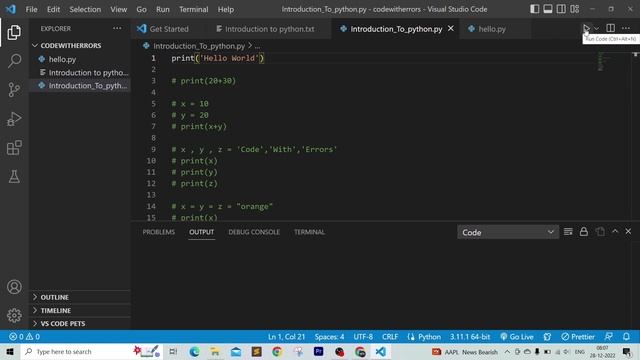The width and height of the screenshot is (640, 360).
Task: Open the Help menu
Action: tap(226, 9)
